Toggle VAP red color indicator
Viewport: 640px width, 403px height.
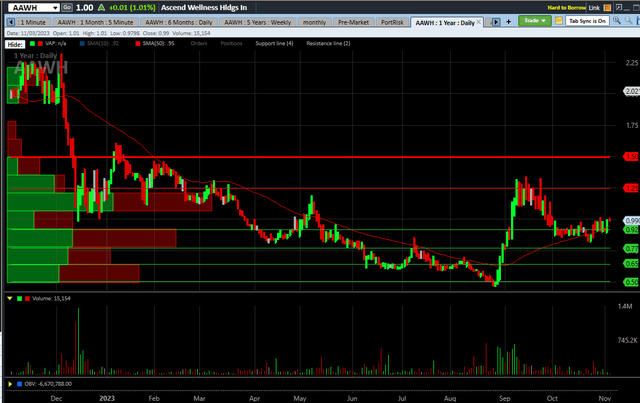(40, 43)
